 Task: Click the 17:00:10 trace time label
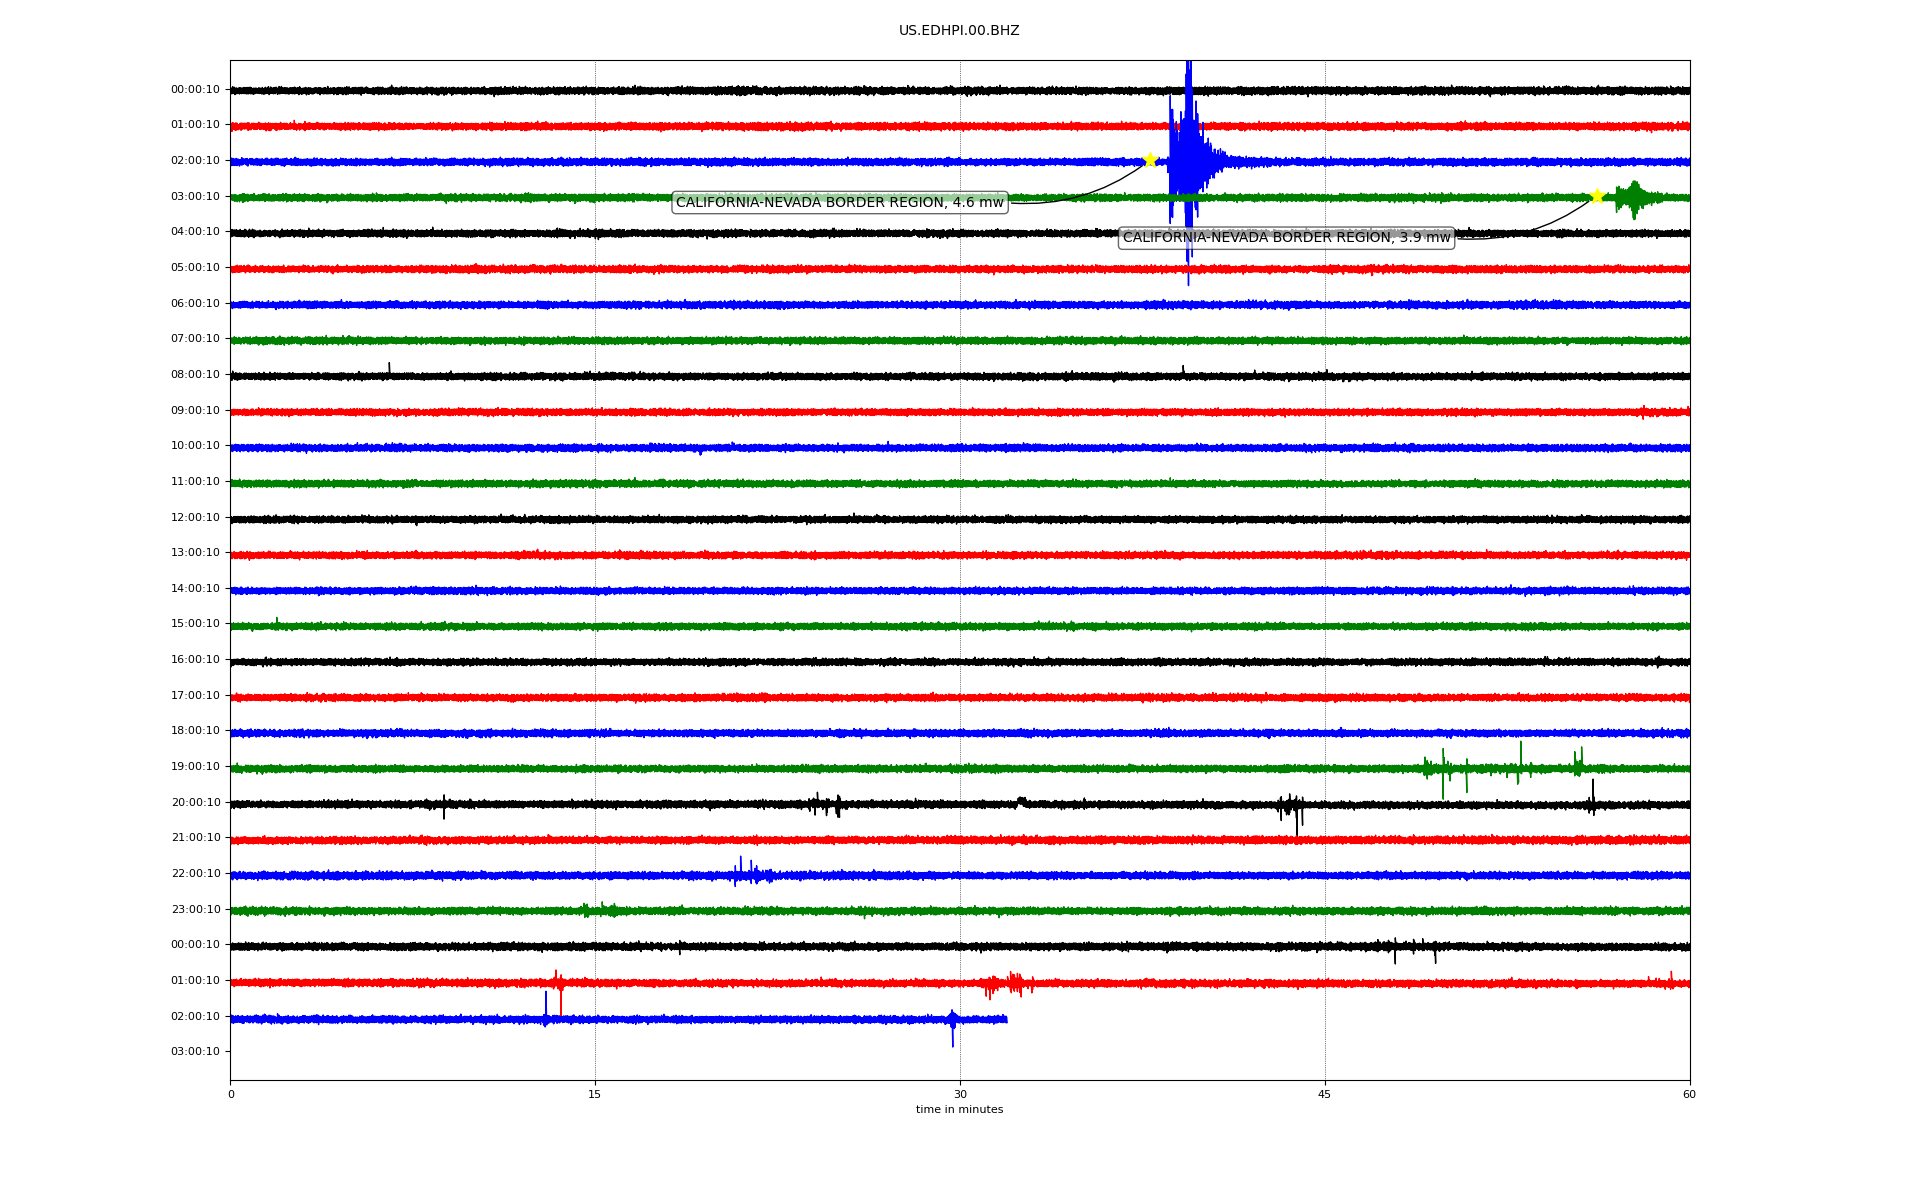click(x=195, y=696)
